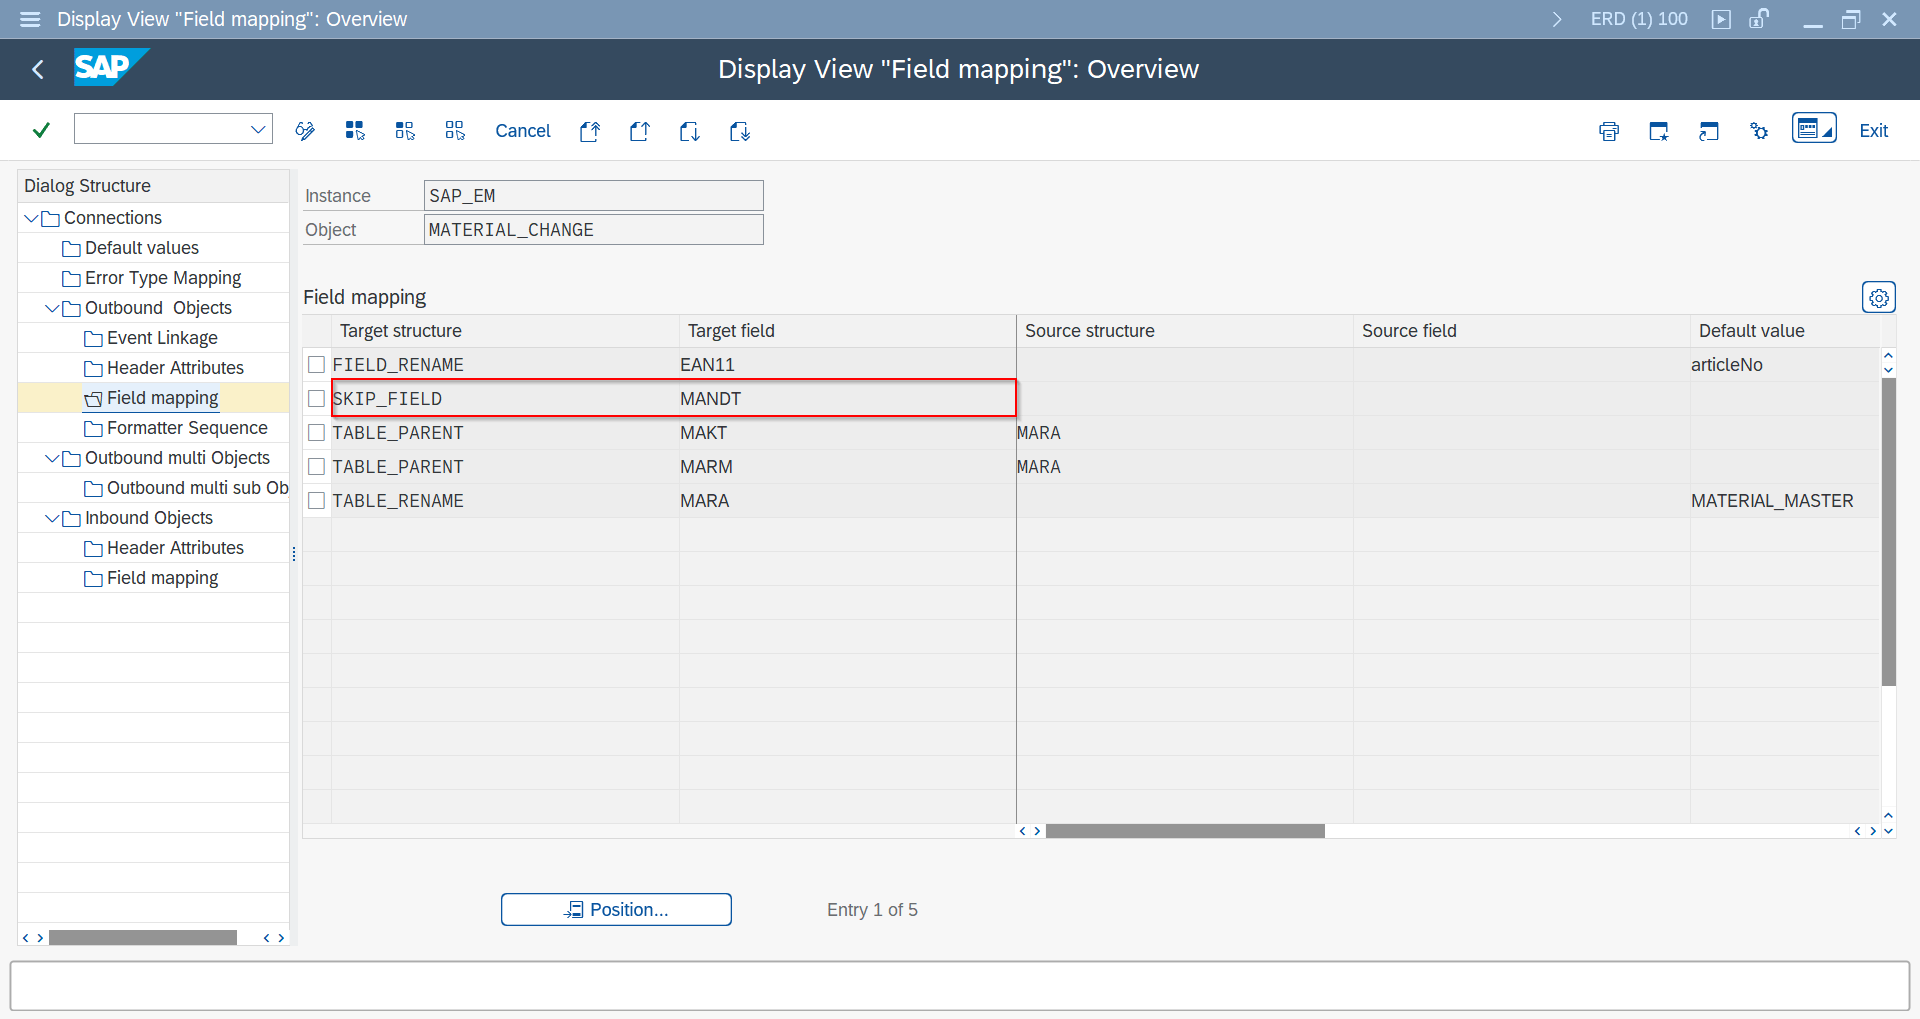Open the hamburger menu in title bar

click(30, 19)
